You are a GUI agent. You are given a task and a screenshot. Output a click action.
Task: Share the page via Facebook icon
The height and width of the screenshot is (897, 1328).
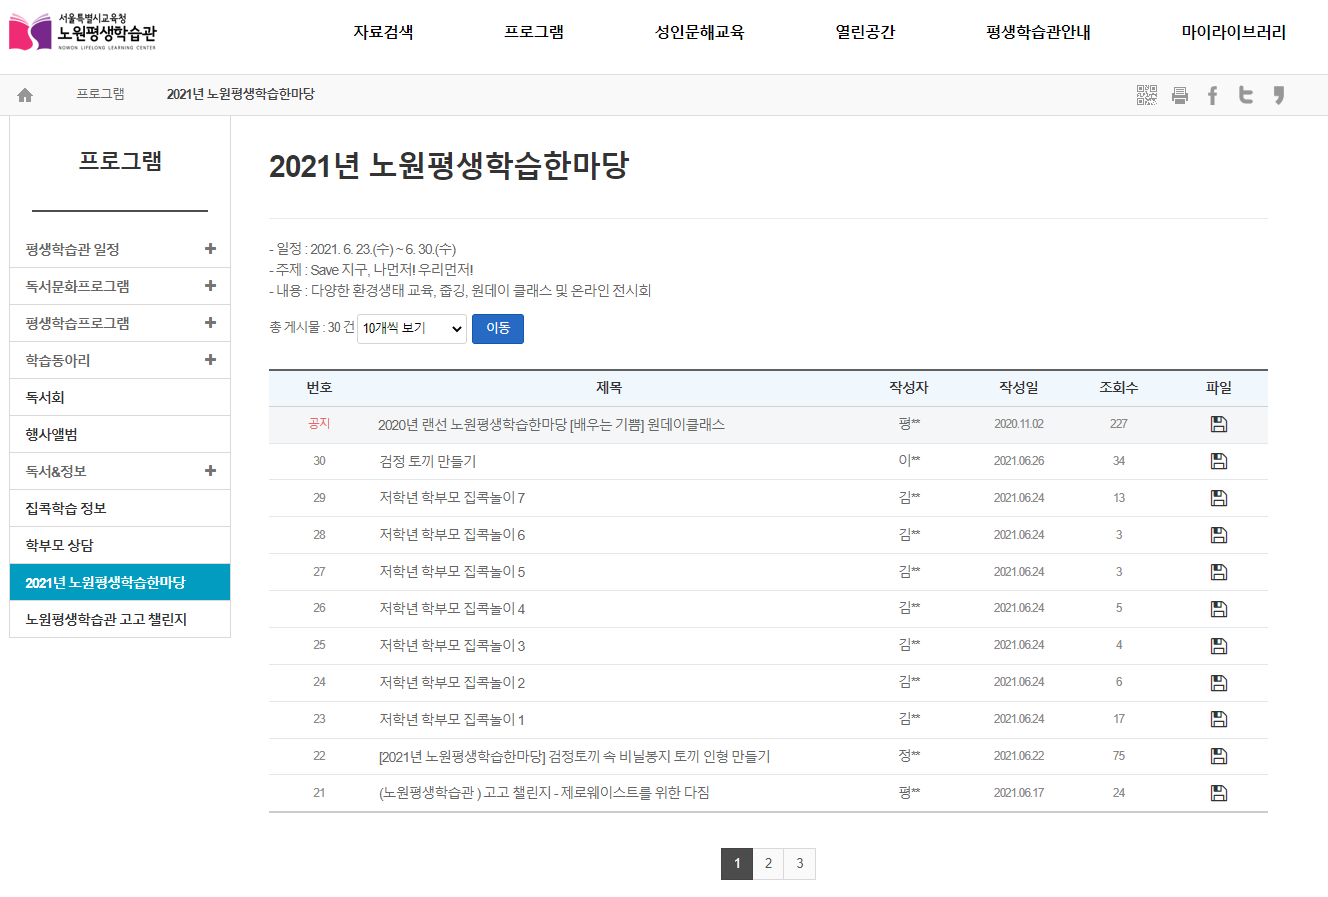point(1212,96)
